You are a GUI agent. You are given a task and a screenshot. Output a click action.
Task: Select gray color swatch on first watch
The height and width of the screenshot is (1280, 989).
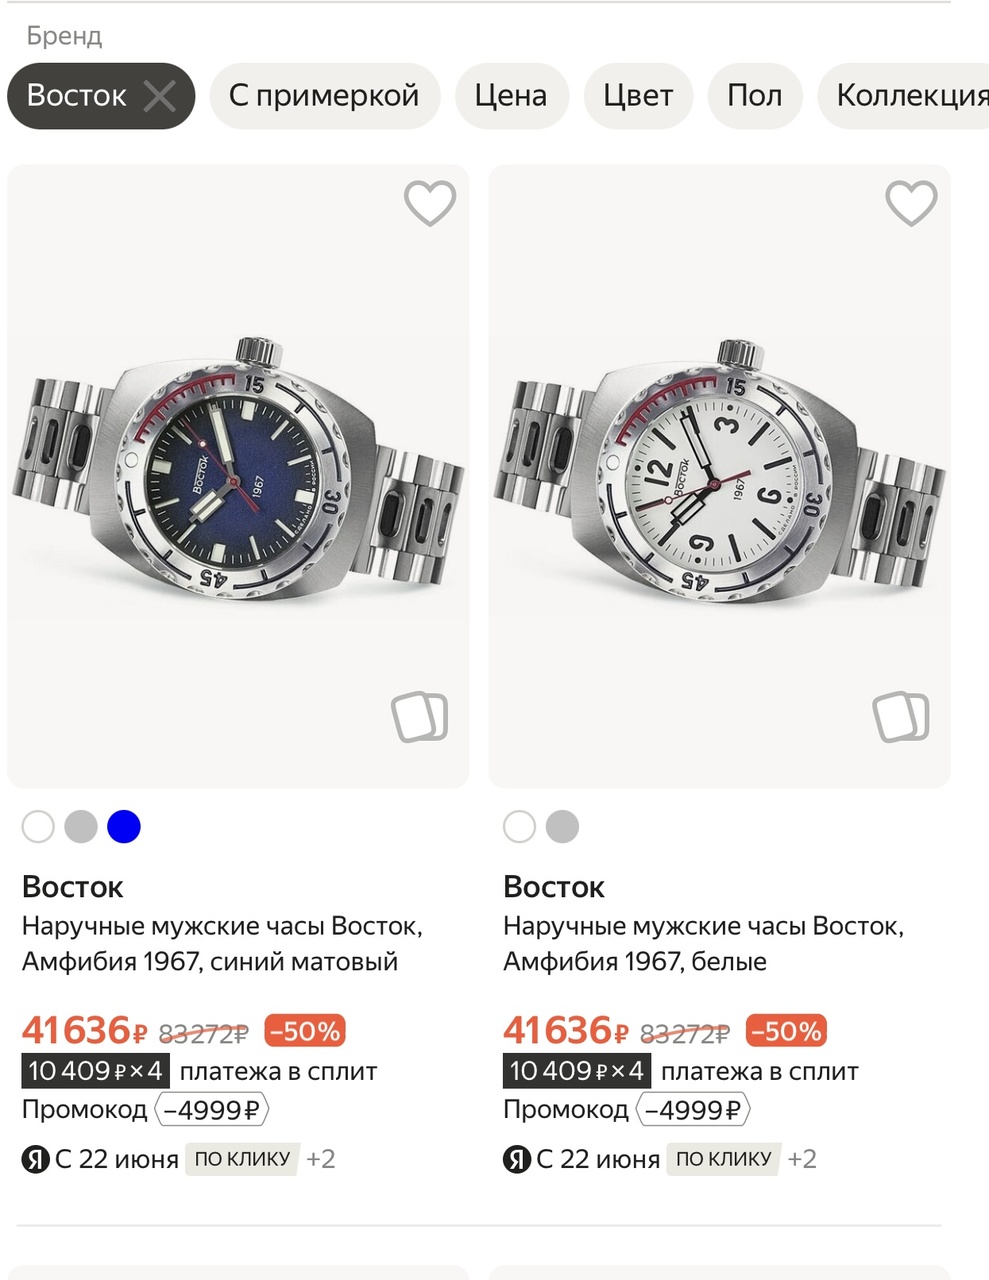click(x=81, y=827)
